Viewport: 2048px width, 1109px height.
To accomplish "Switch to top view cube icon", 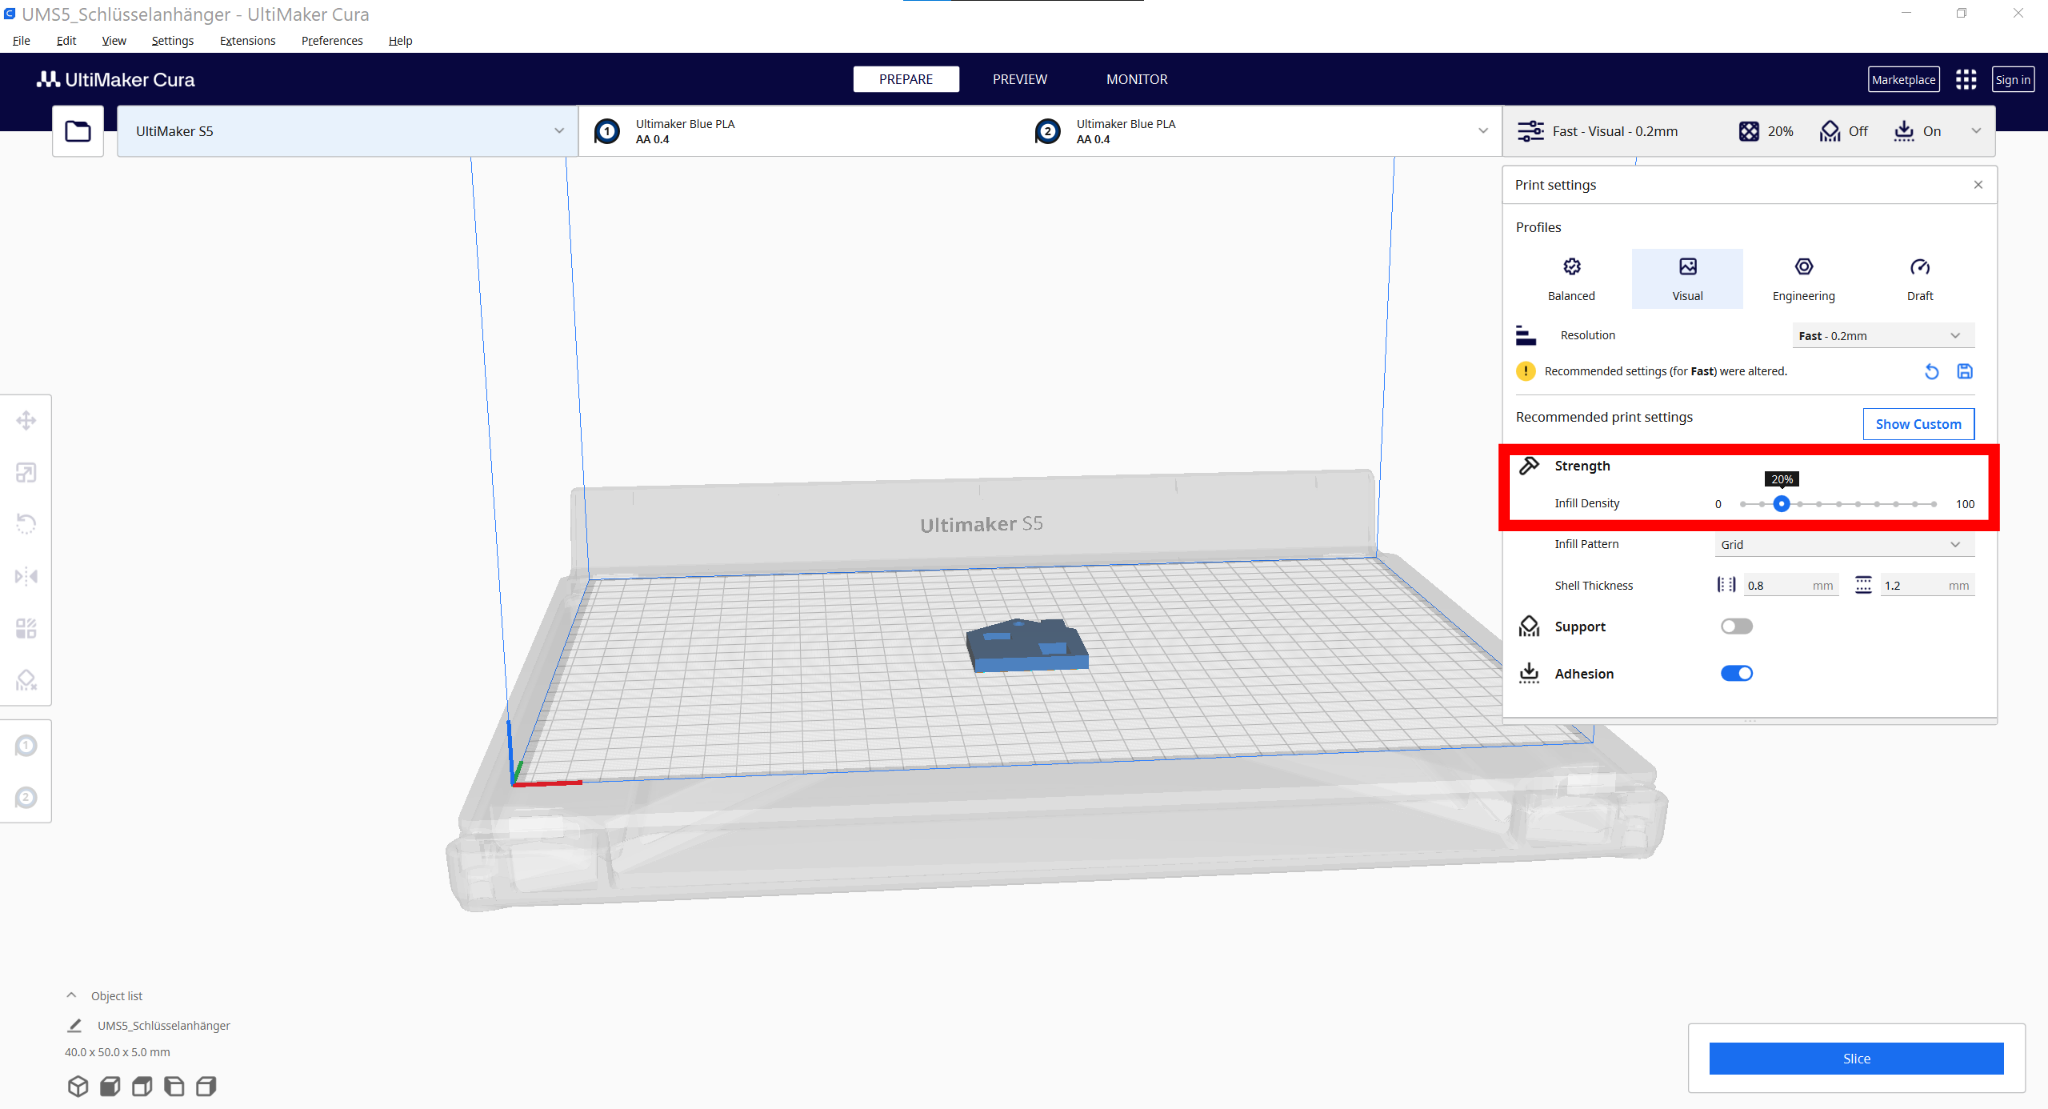I will 142,1086.
